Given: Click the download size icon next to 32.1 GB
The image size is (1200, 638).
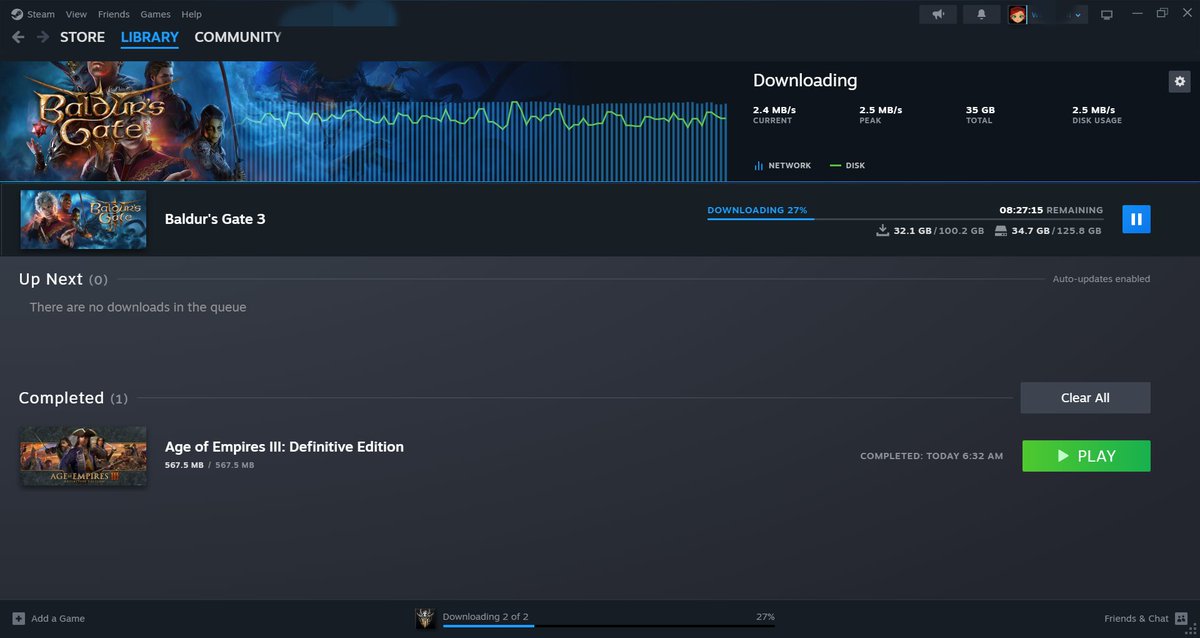Looking at the screenshot, I should pos(883,231).
